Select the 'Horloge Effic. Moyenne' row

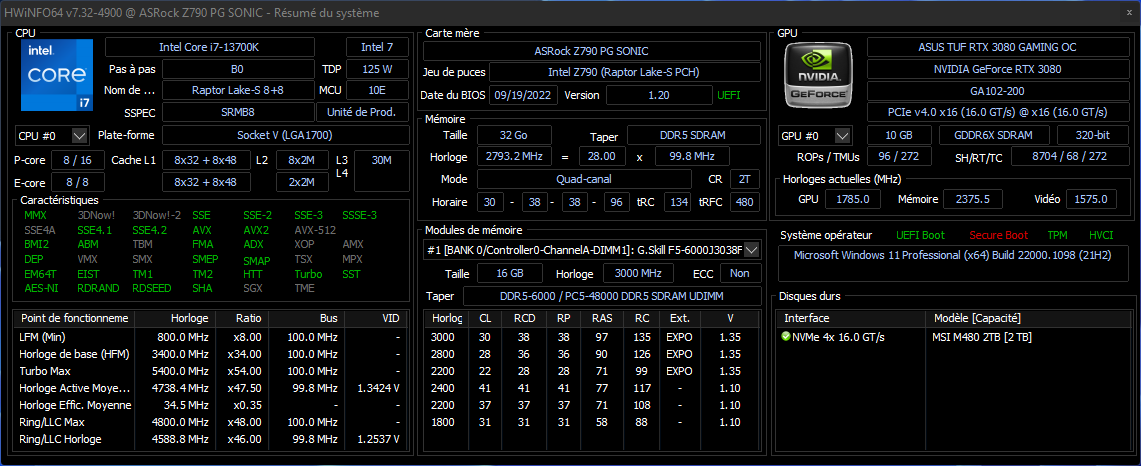[210, 404]
